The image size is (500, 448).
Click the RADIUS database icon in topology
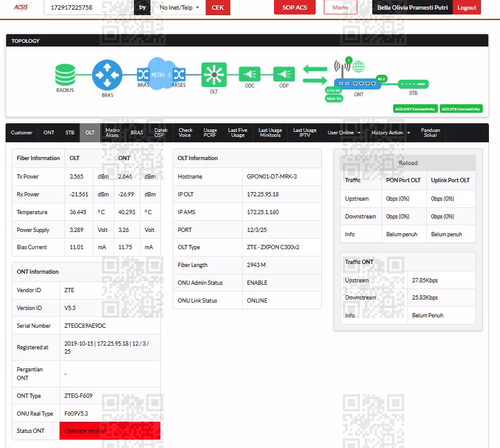[x=65, y=75]
